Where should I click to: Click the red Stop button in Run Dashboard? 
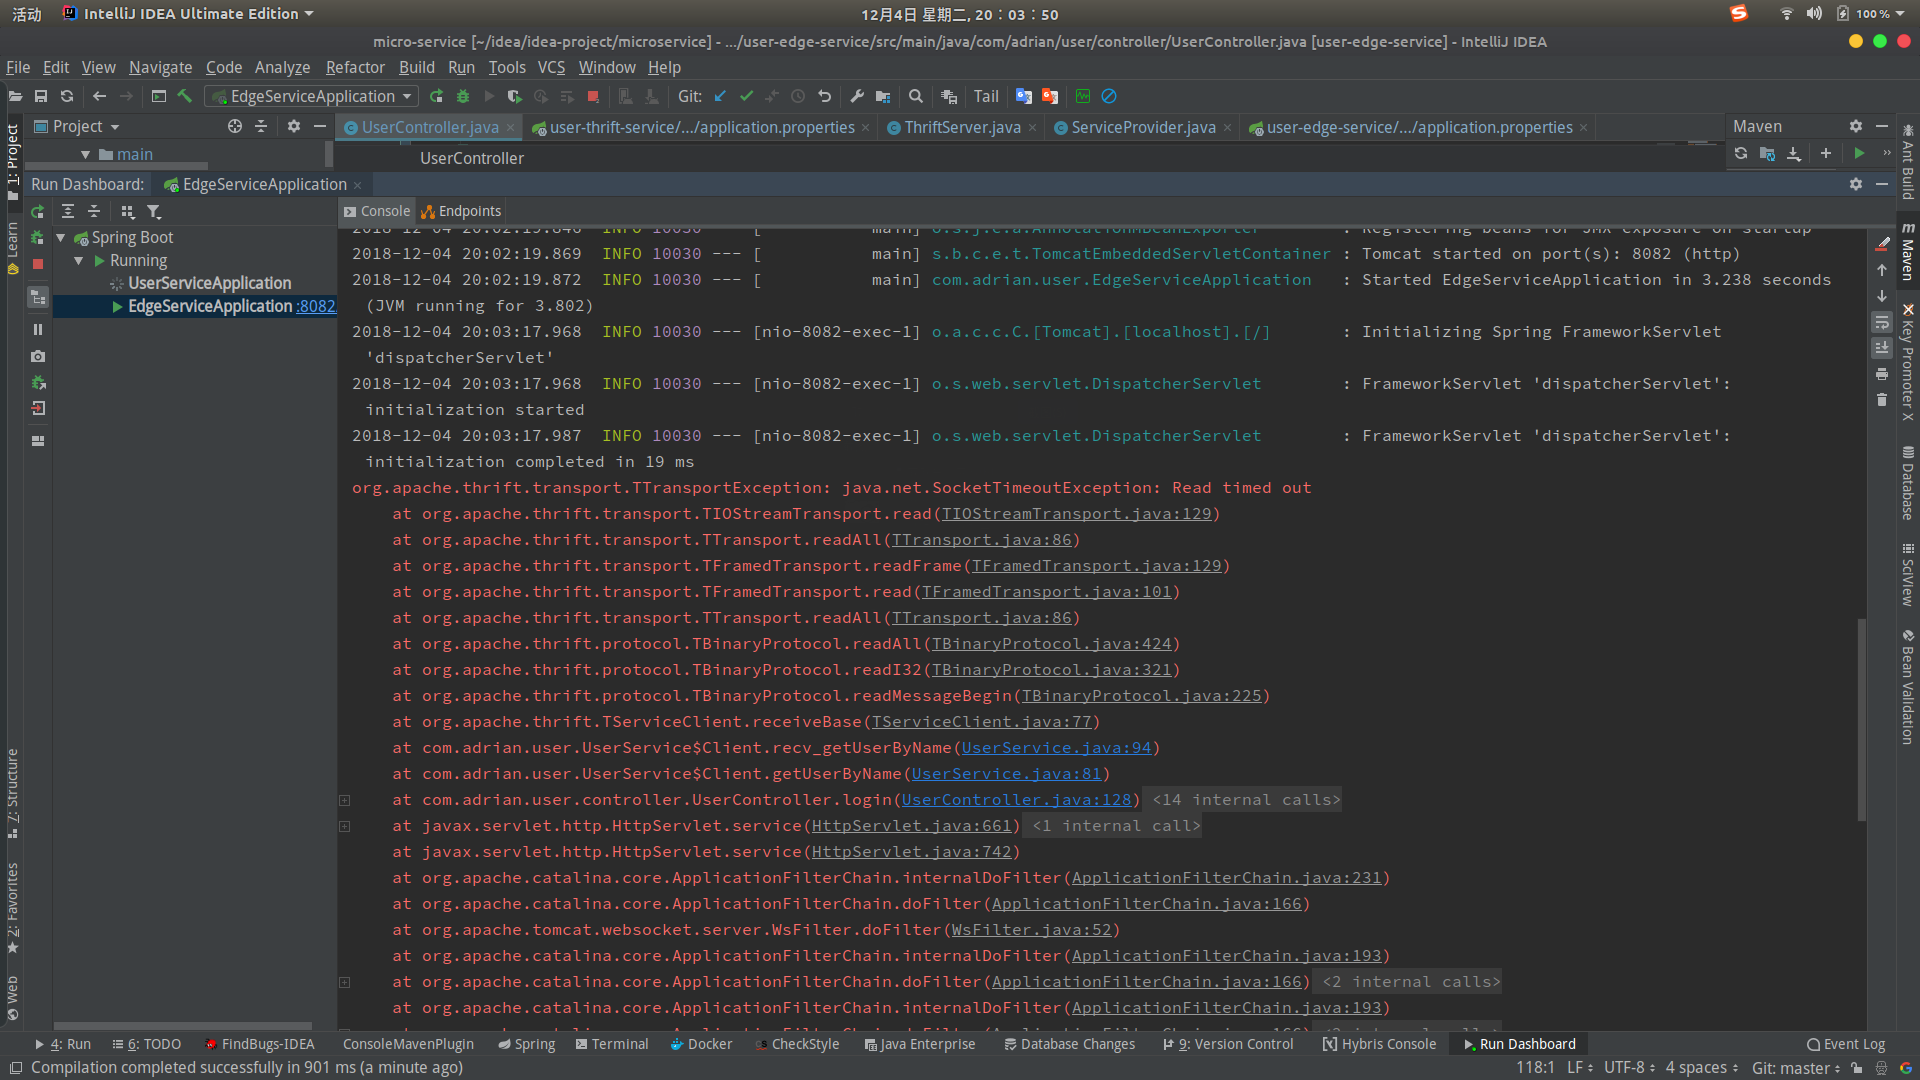[38, 264]
